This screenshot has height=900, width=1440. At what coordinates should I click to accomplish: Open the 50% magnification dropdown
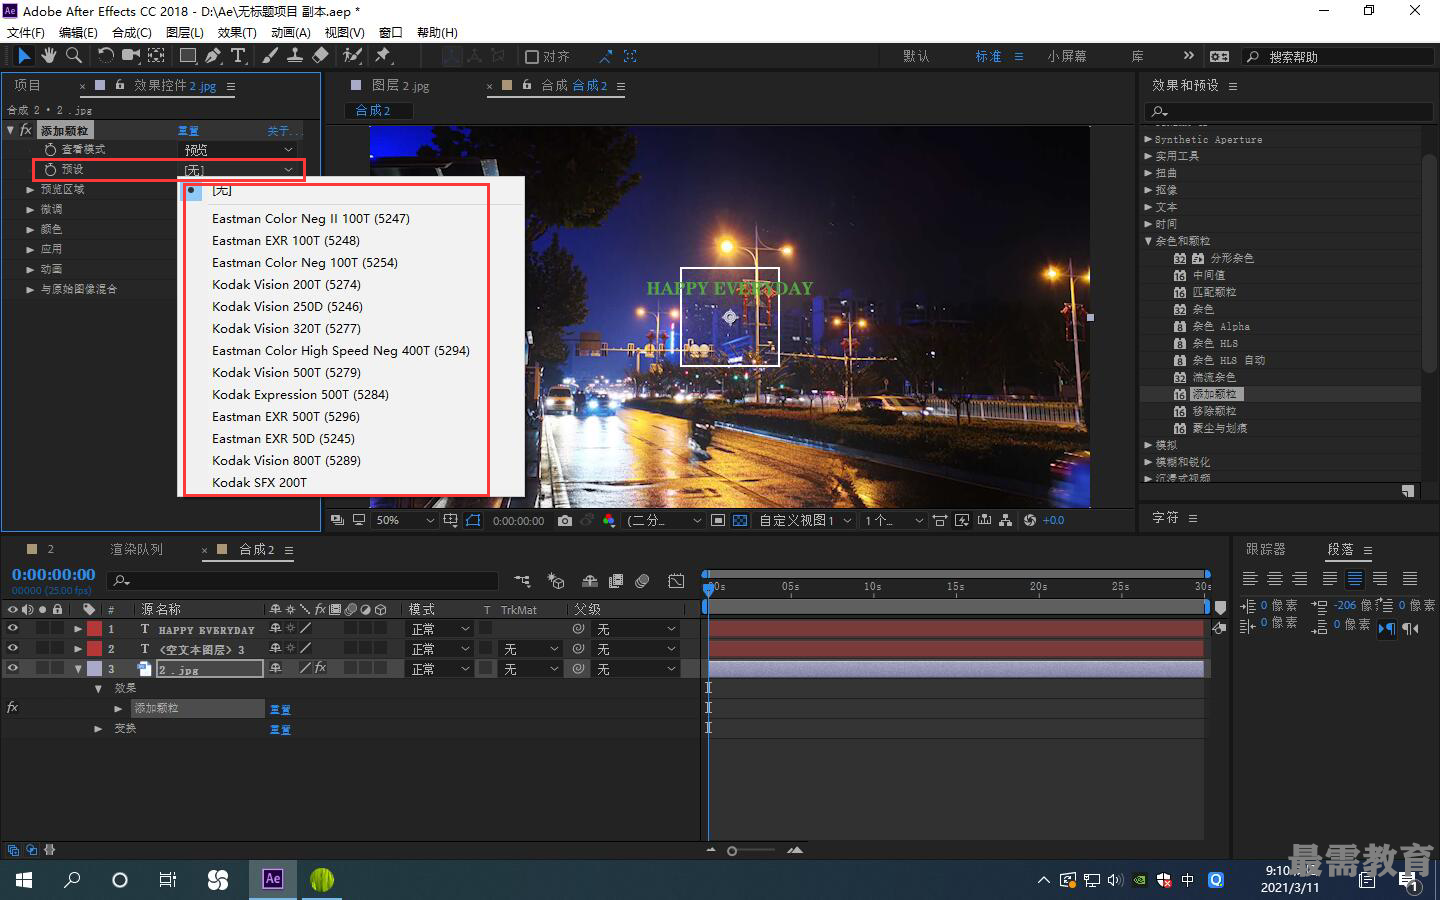(404, 520)
